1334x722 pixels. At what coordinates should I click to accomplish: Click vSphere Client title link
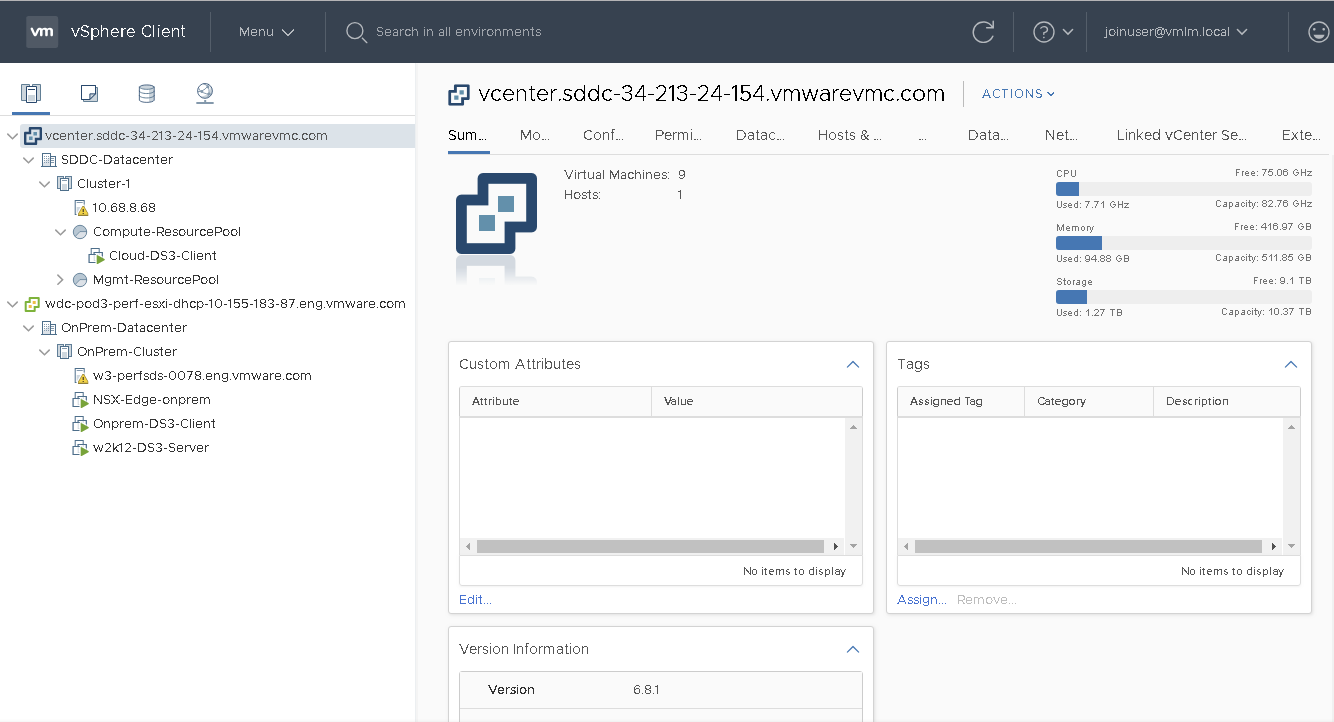128,32
